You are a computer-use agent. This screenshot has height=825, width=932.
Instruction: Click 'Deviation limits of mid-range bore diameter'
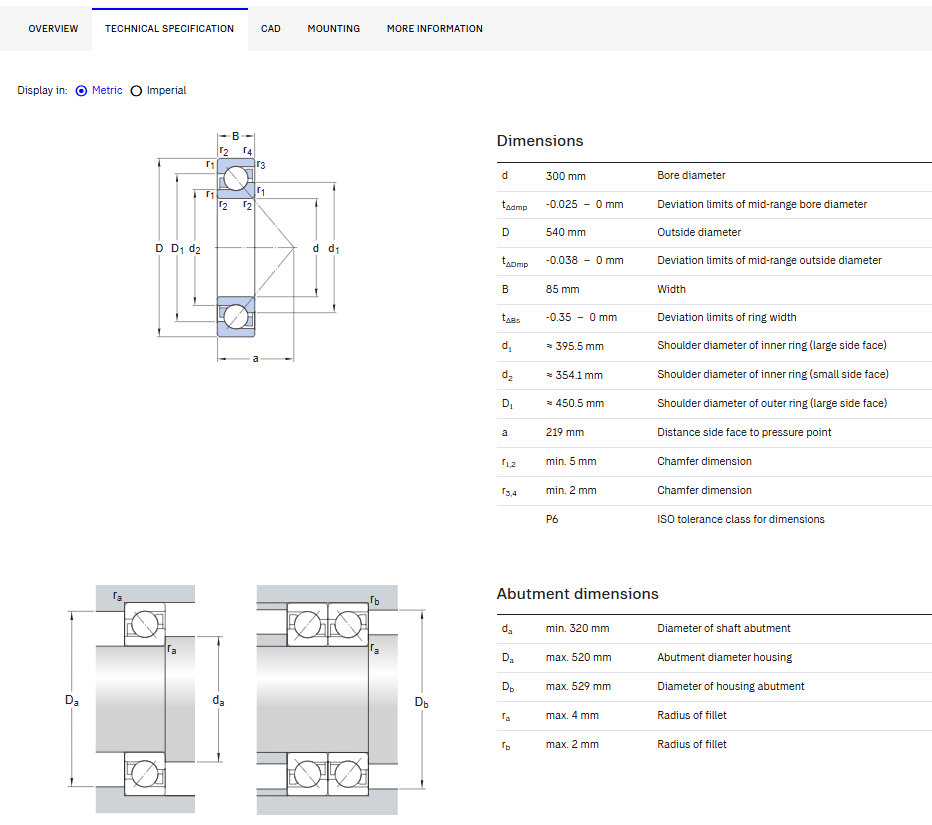click(x=762, y=204)
